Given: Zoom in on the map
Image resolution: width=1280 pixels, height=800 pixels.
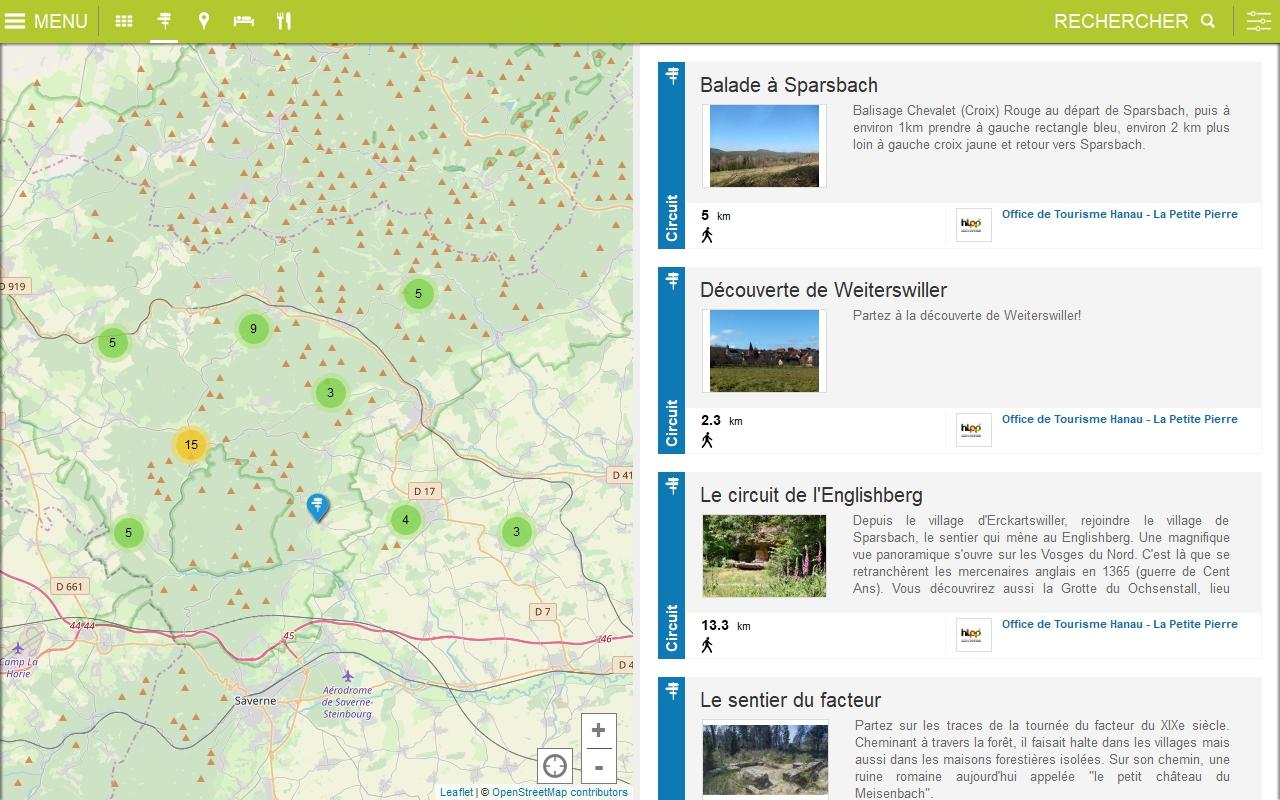Looking at the screenshot, I should click(x=598, y=730).
